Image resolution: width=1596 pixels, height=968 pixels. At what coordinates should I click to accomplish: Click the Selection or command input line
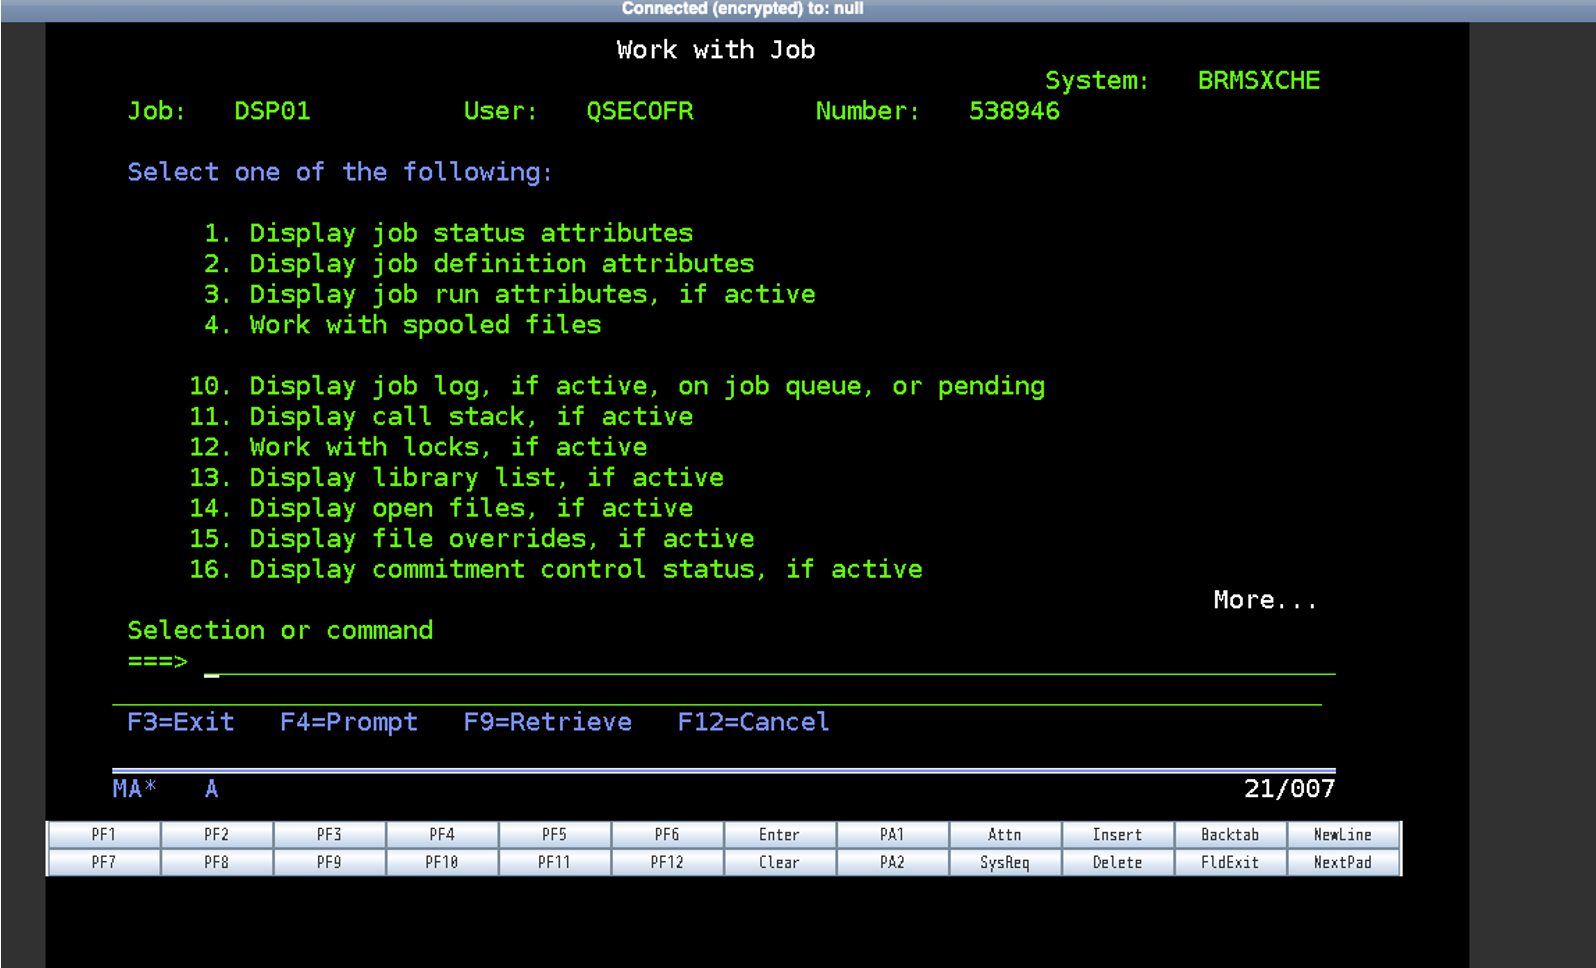click(x=770, y=663)
